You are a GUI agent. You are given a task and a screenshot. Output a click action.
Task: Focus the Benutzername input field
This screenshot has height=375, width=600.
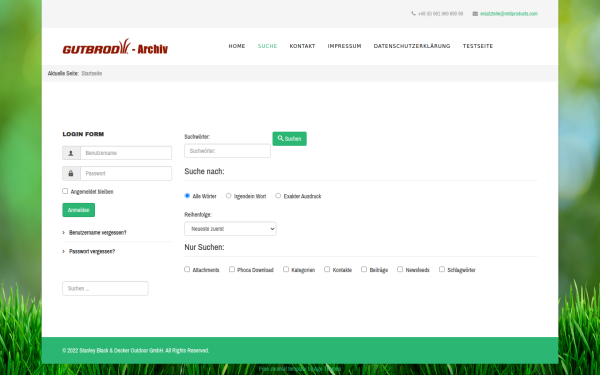coord(126,153)
